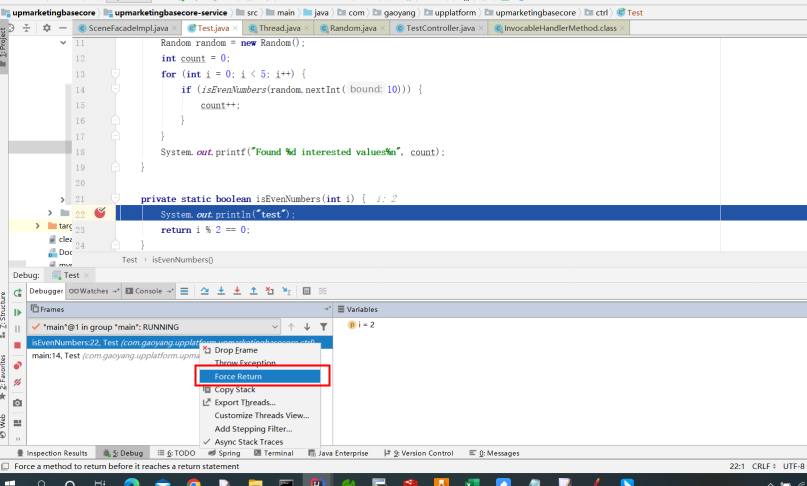
Task: Switch to Debugger tab
Action: (46, 291)
